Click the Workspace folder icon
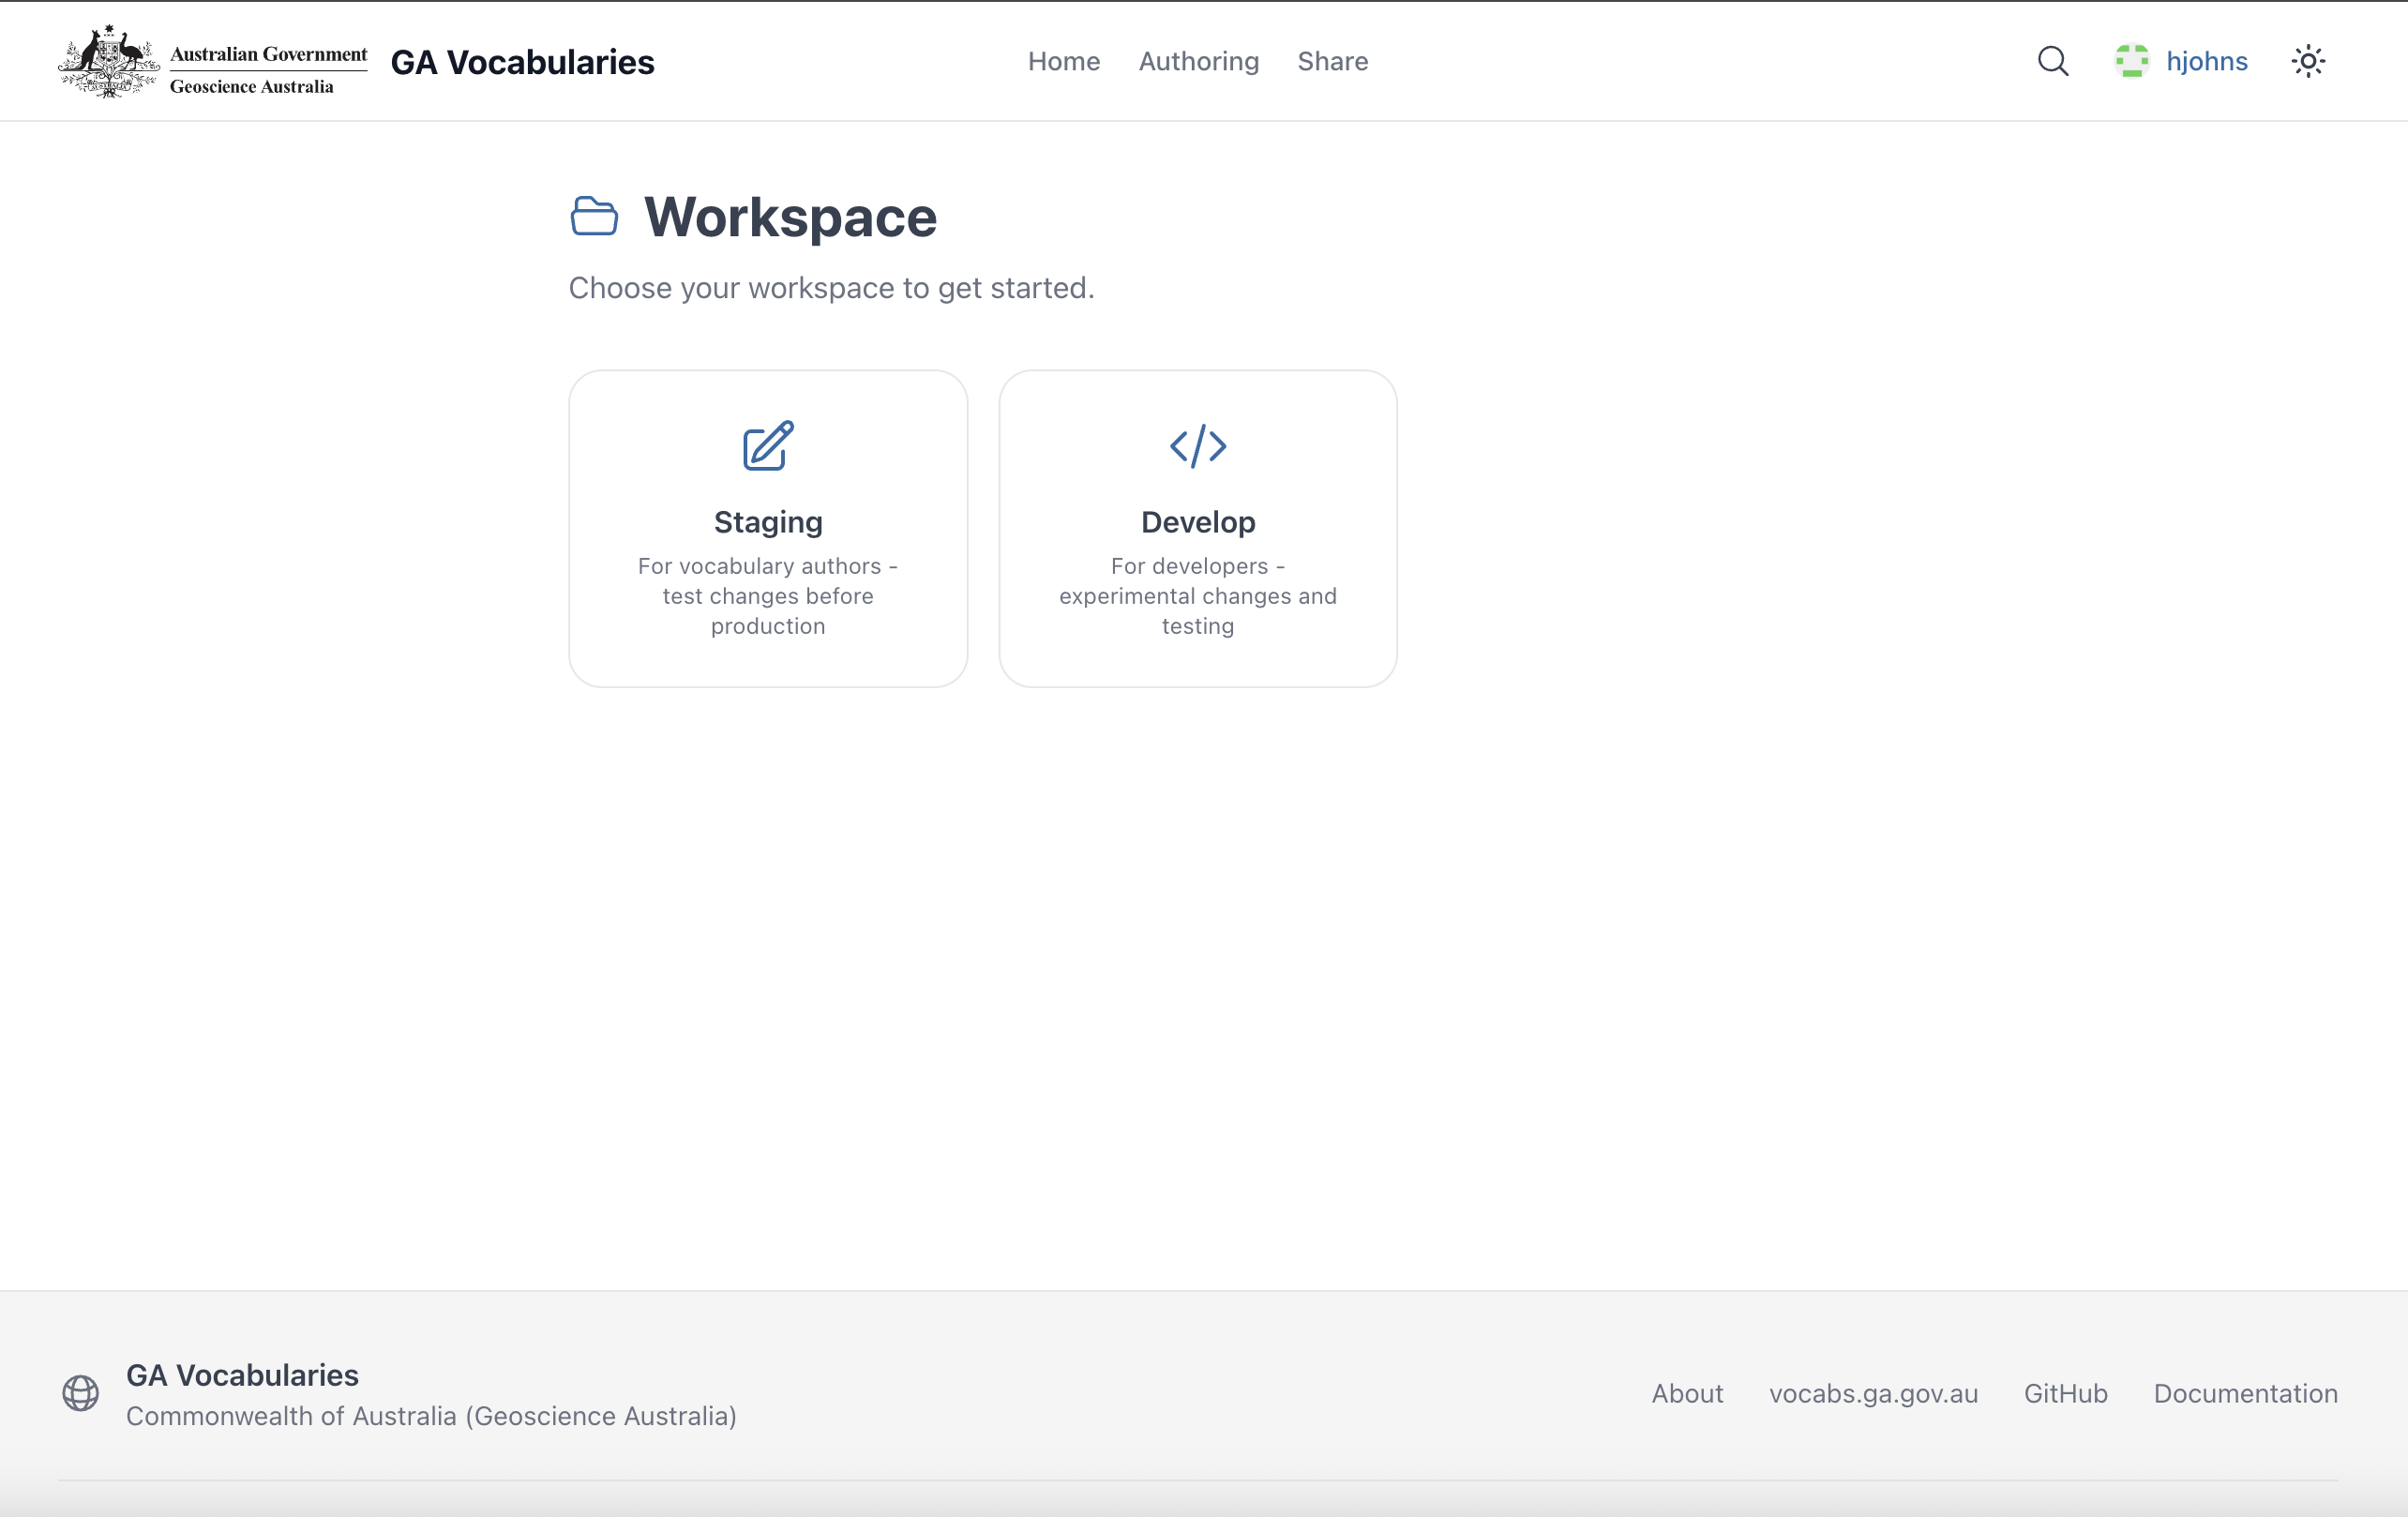The height and width of the screenshot is (1517, 2408). [x=594, y=216]
